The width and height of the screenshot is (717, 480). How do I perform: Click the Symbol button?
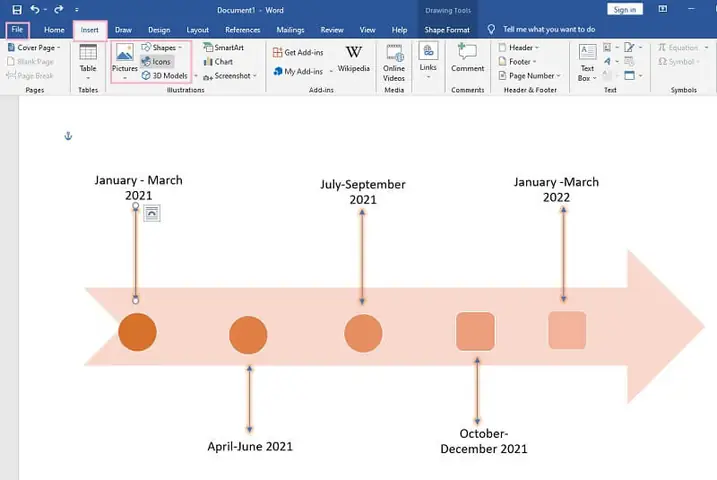[x=678, y=62]
